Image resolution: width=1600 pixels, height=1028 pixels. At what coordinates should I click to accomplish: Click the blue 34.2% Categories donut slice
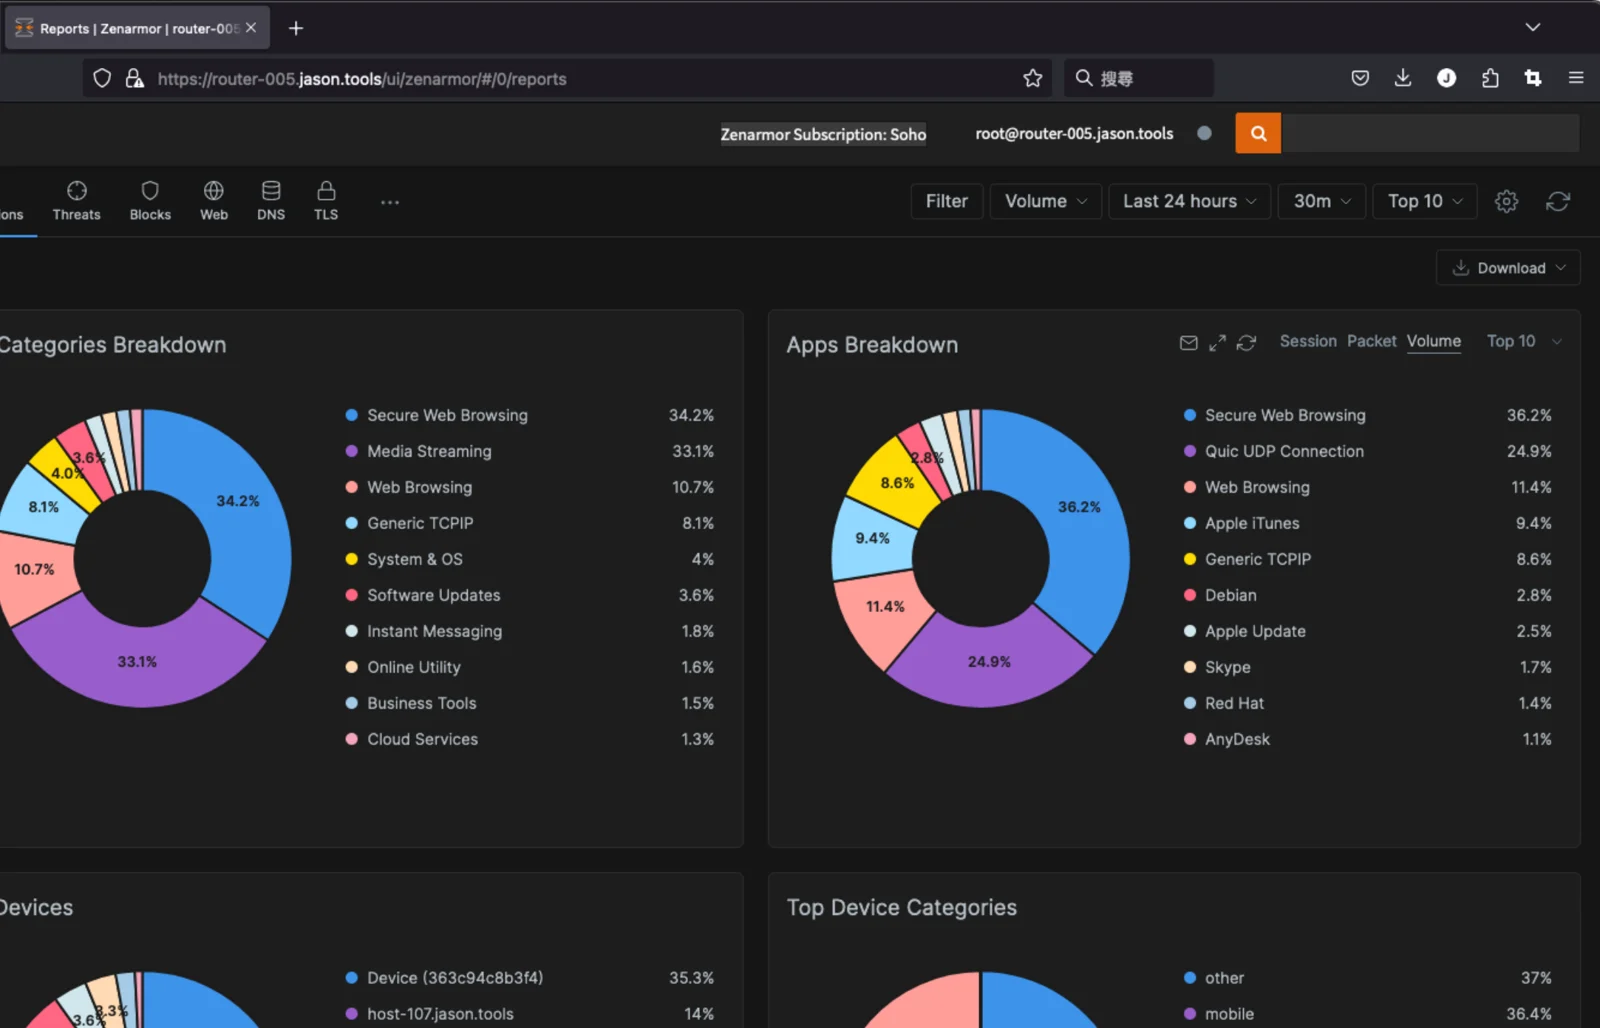tap(240, 500)
